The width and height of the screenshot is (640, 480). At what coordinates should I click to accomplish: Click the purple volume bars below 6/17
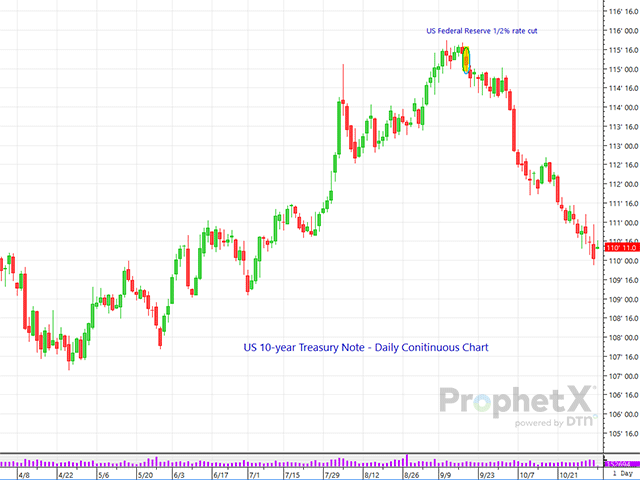pyautogui.click(x=222, y=463)
